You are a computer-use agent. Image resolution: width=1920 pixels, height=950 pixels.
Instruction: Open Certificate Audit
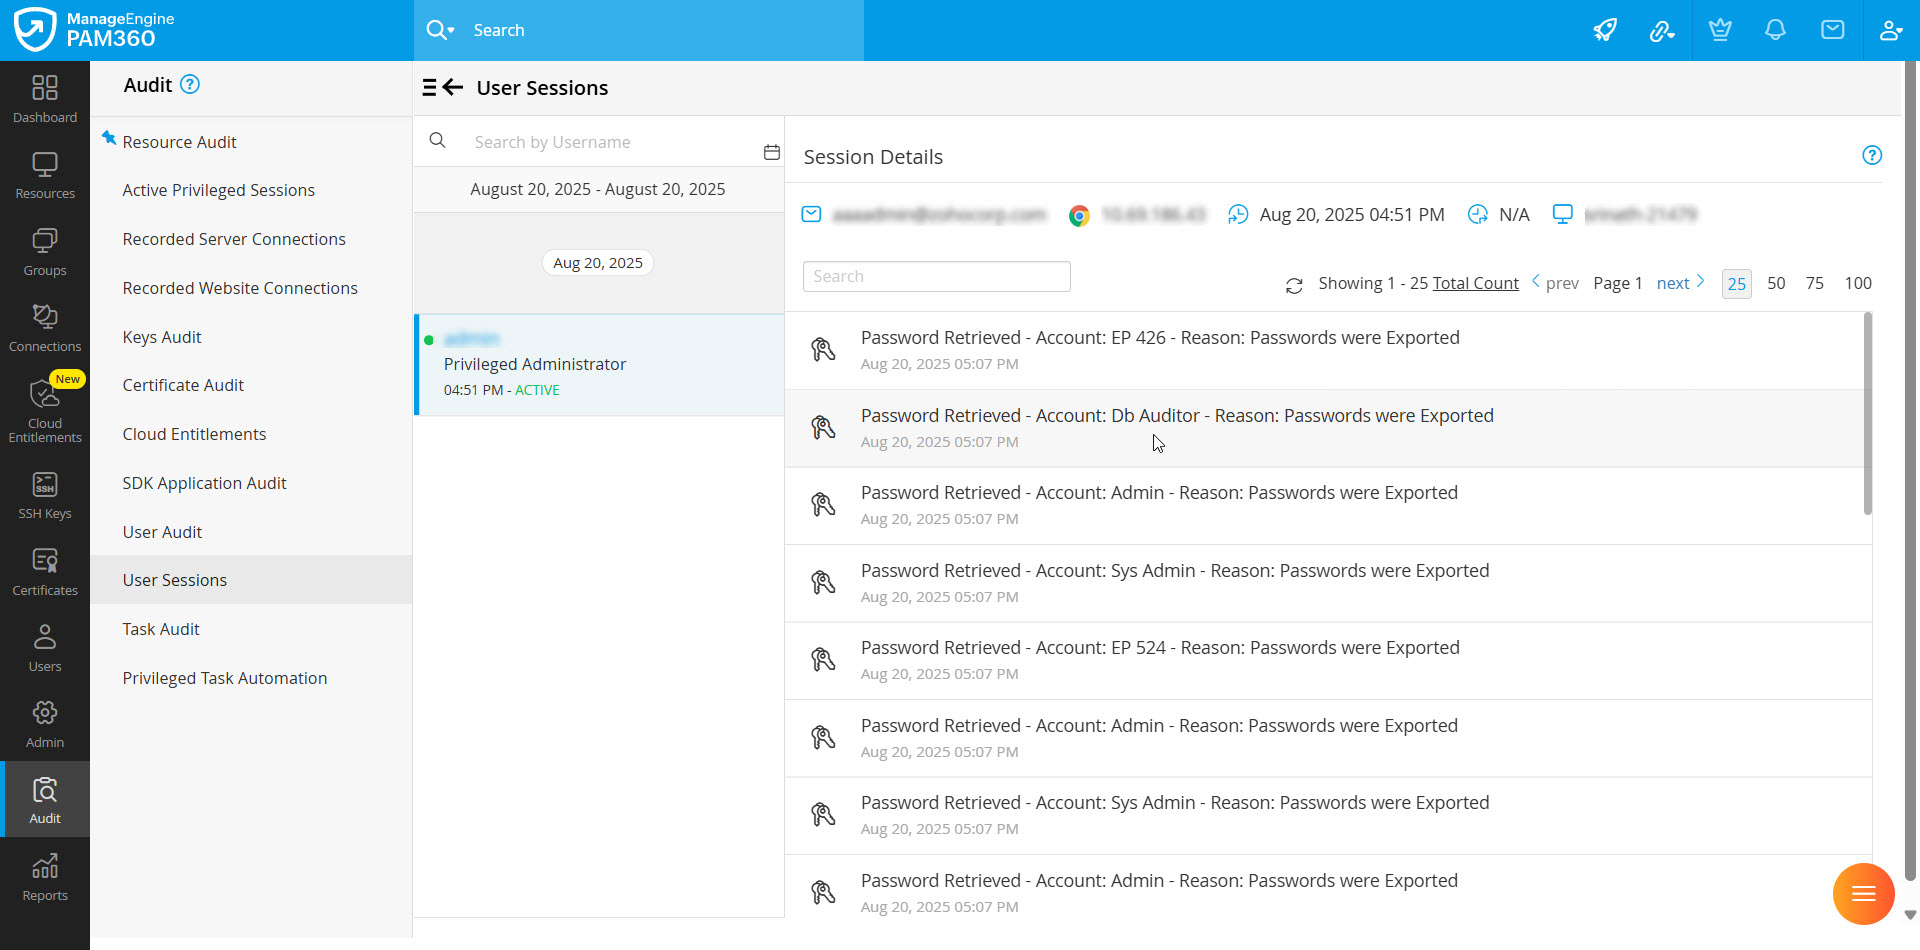[183, 385]
